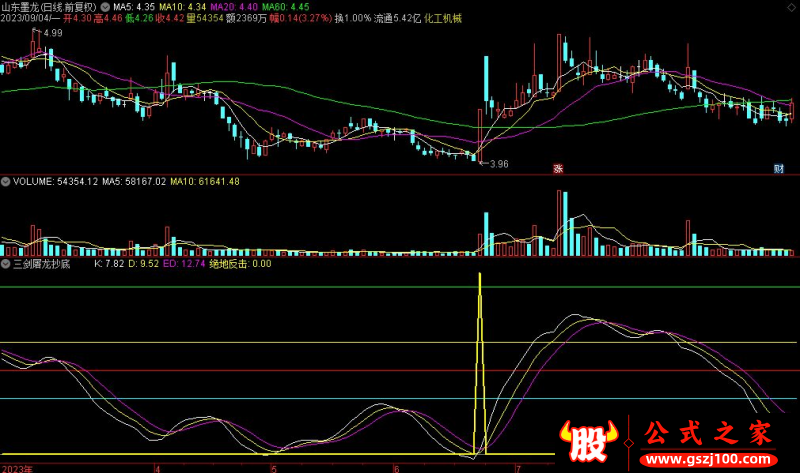Select the 2023年 timeline label

click(17, 467)
